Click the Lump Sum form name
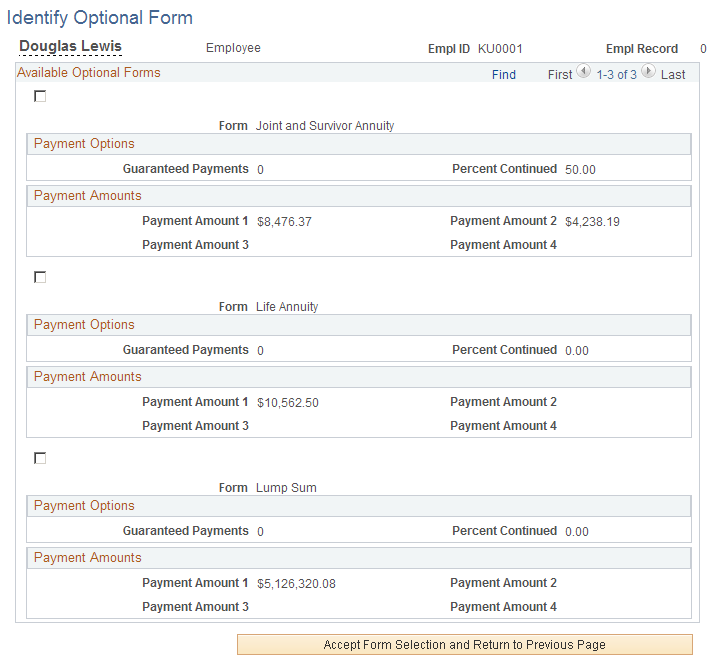 tap(286, 488)
